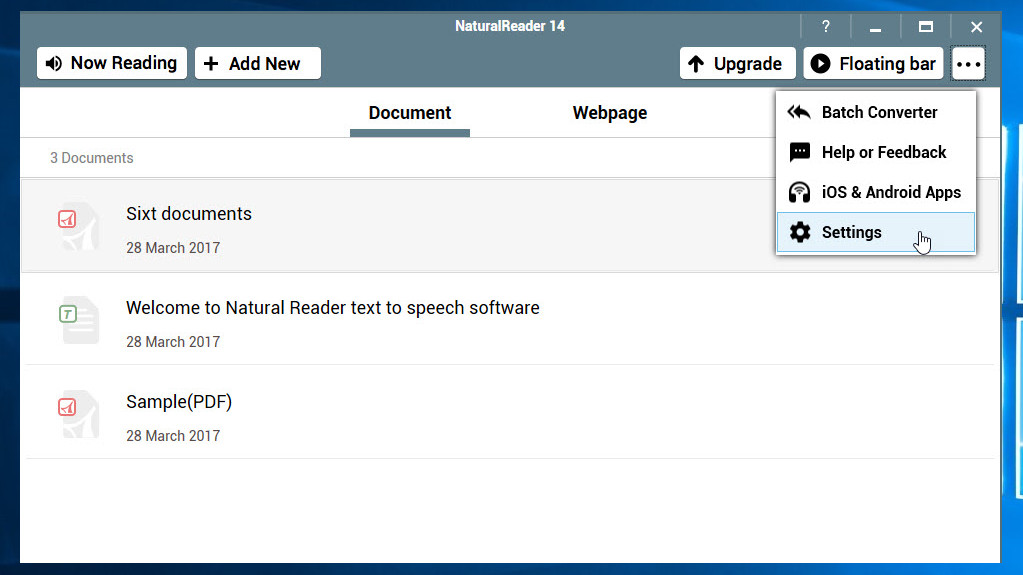Click the Add New button
This screenshot has width=1023, height=575.
tap(258, 63)
